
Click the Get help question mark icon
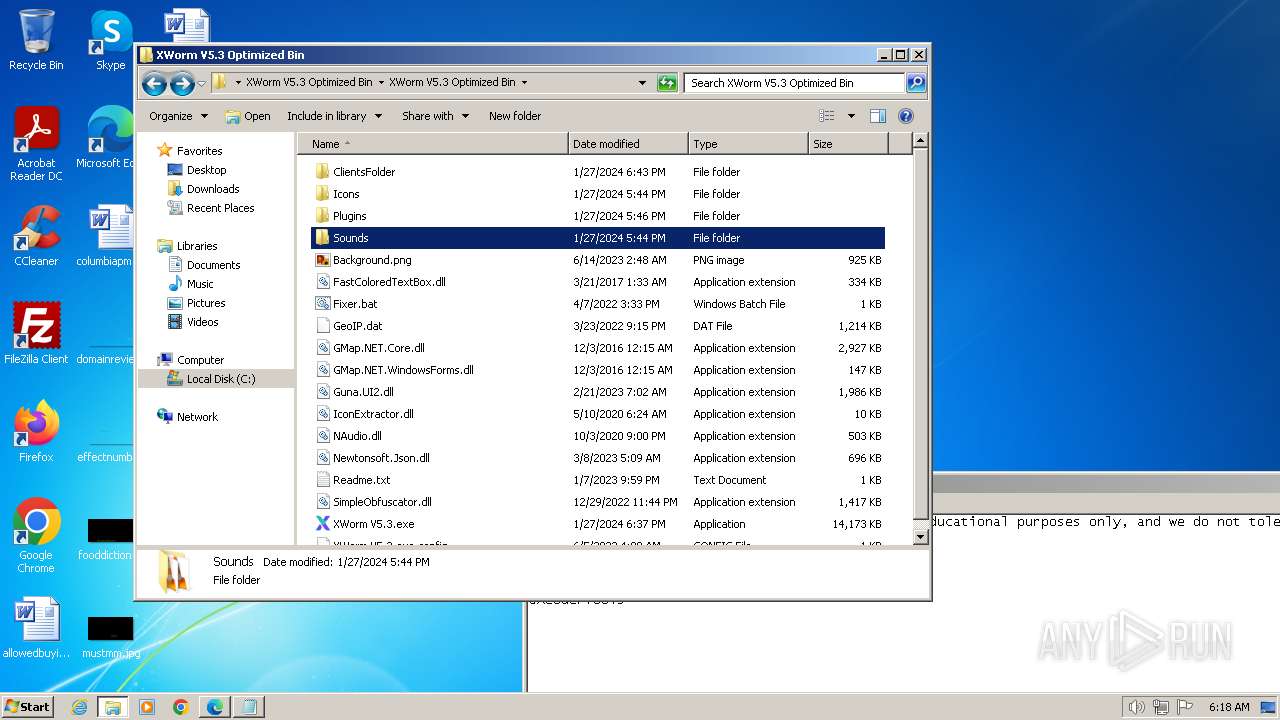tap(906, 116)
